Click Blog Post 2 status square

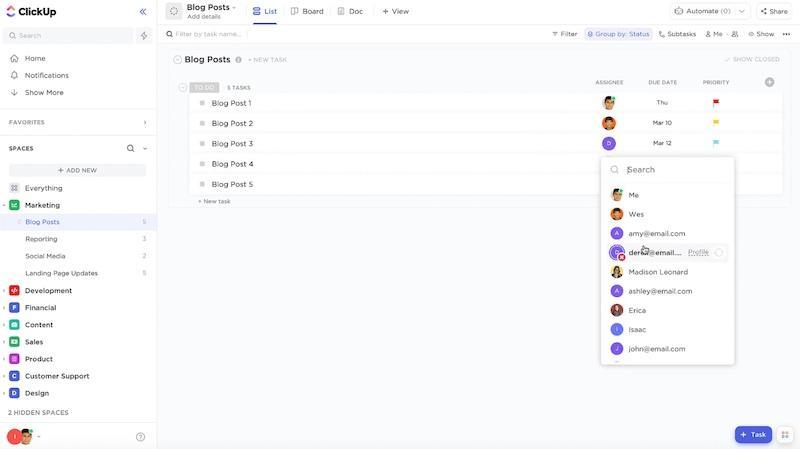202,123
